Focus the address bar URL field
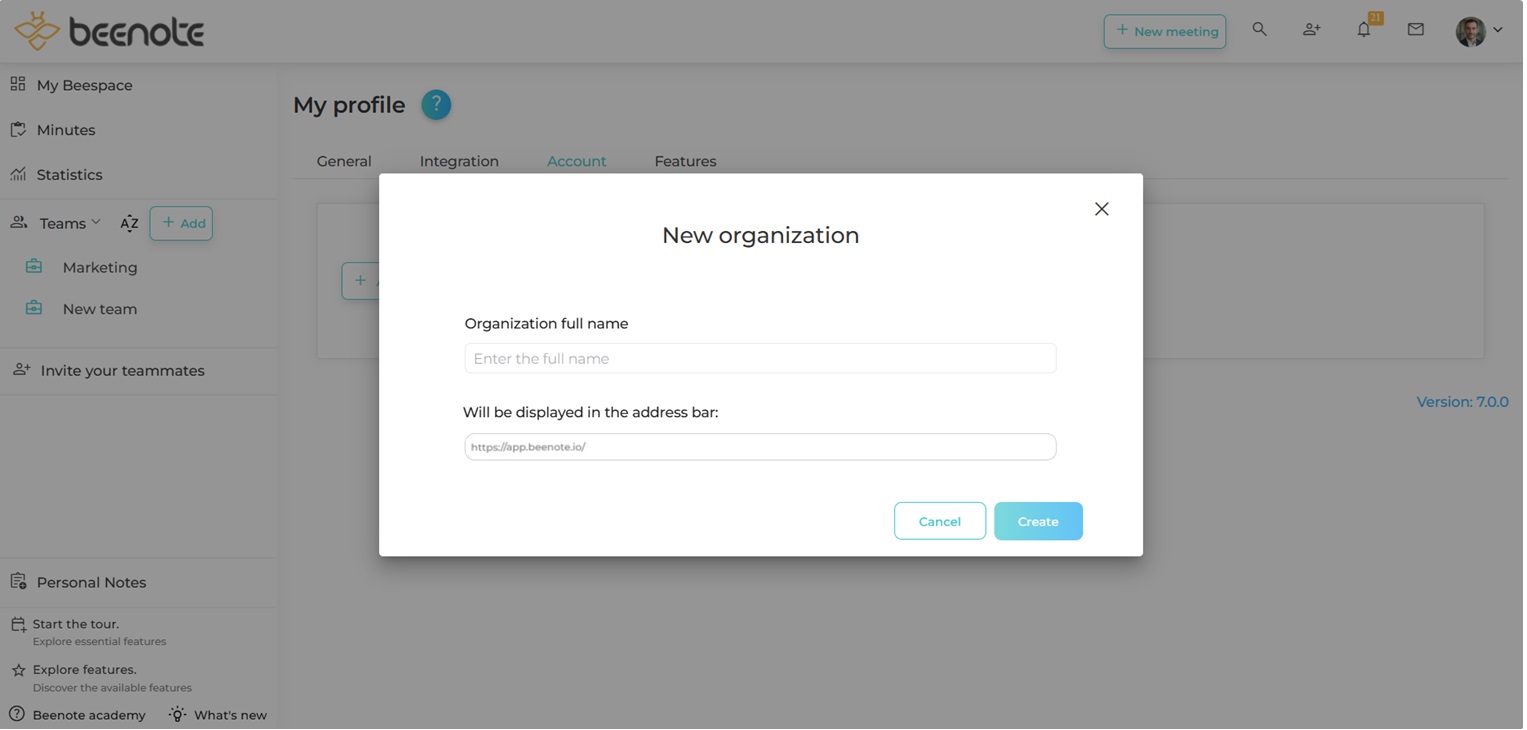Viewport: 1527px width, 730px height. pyautogui.click(x=762, y=448)
